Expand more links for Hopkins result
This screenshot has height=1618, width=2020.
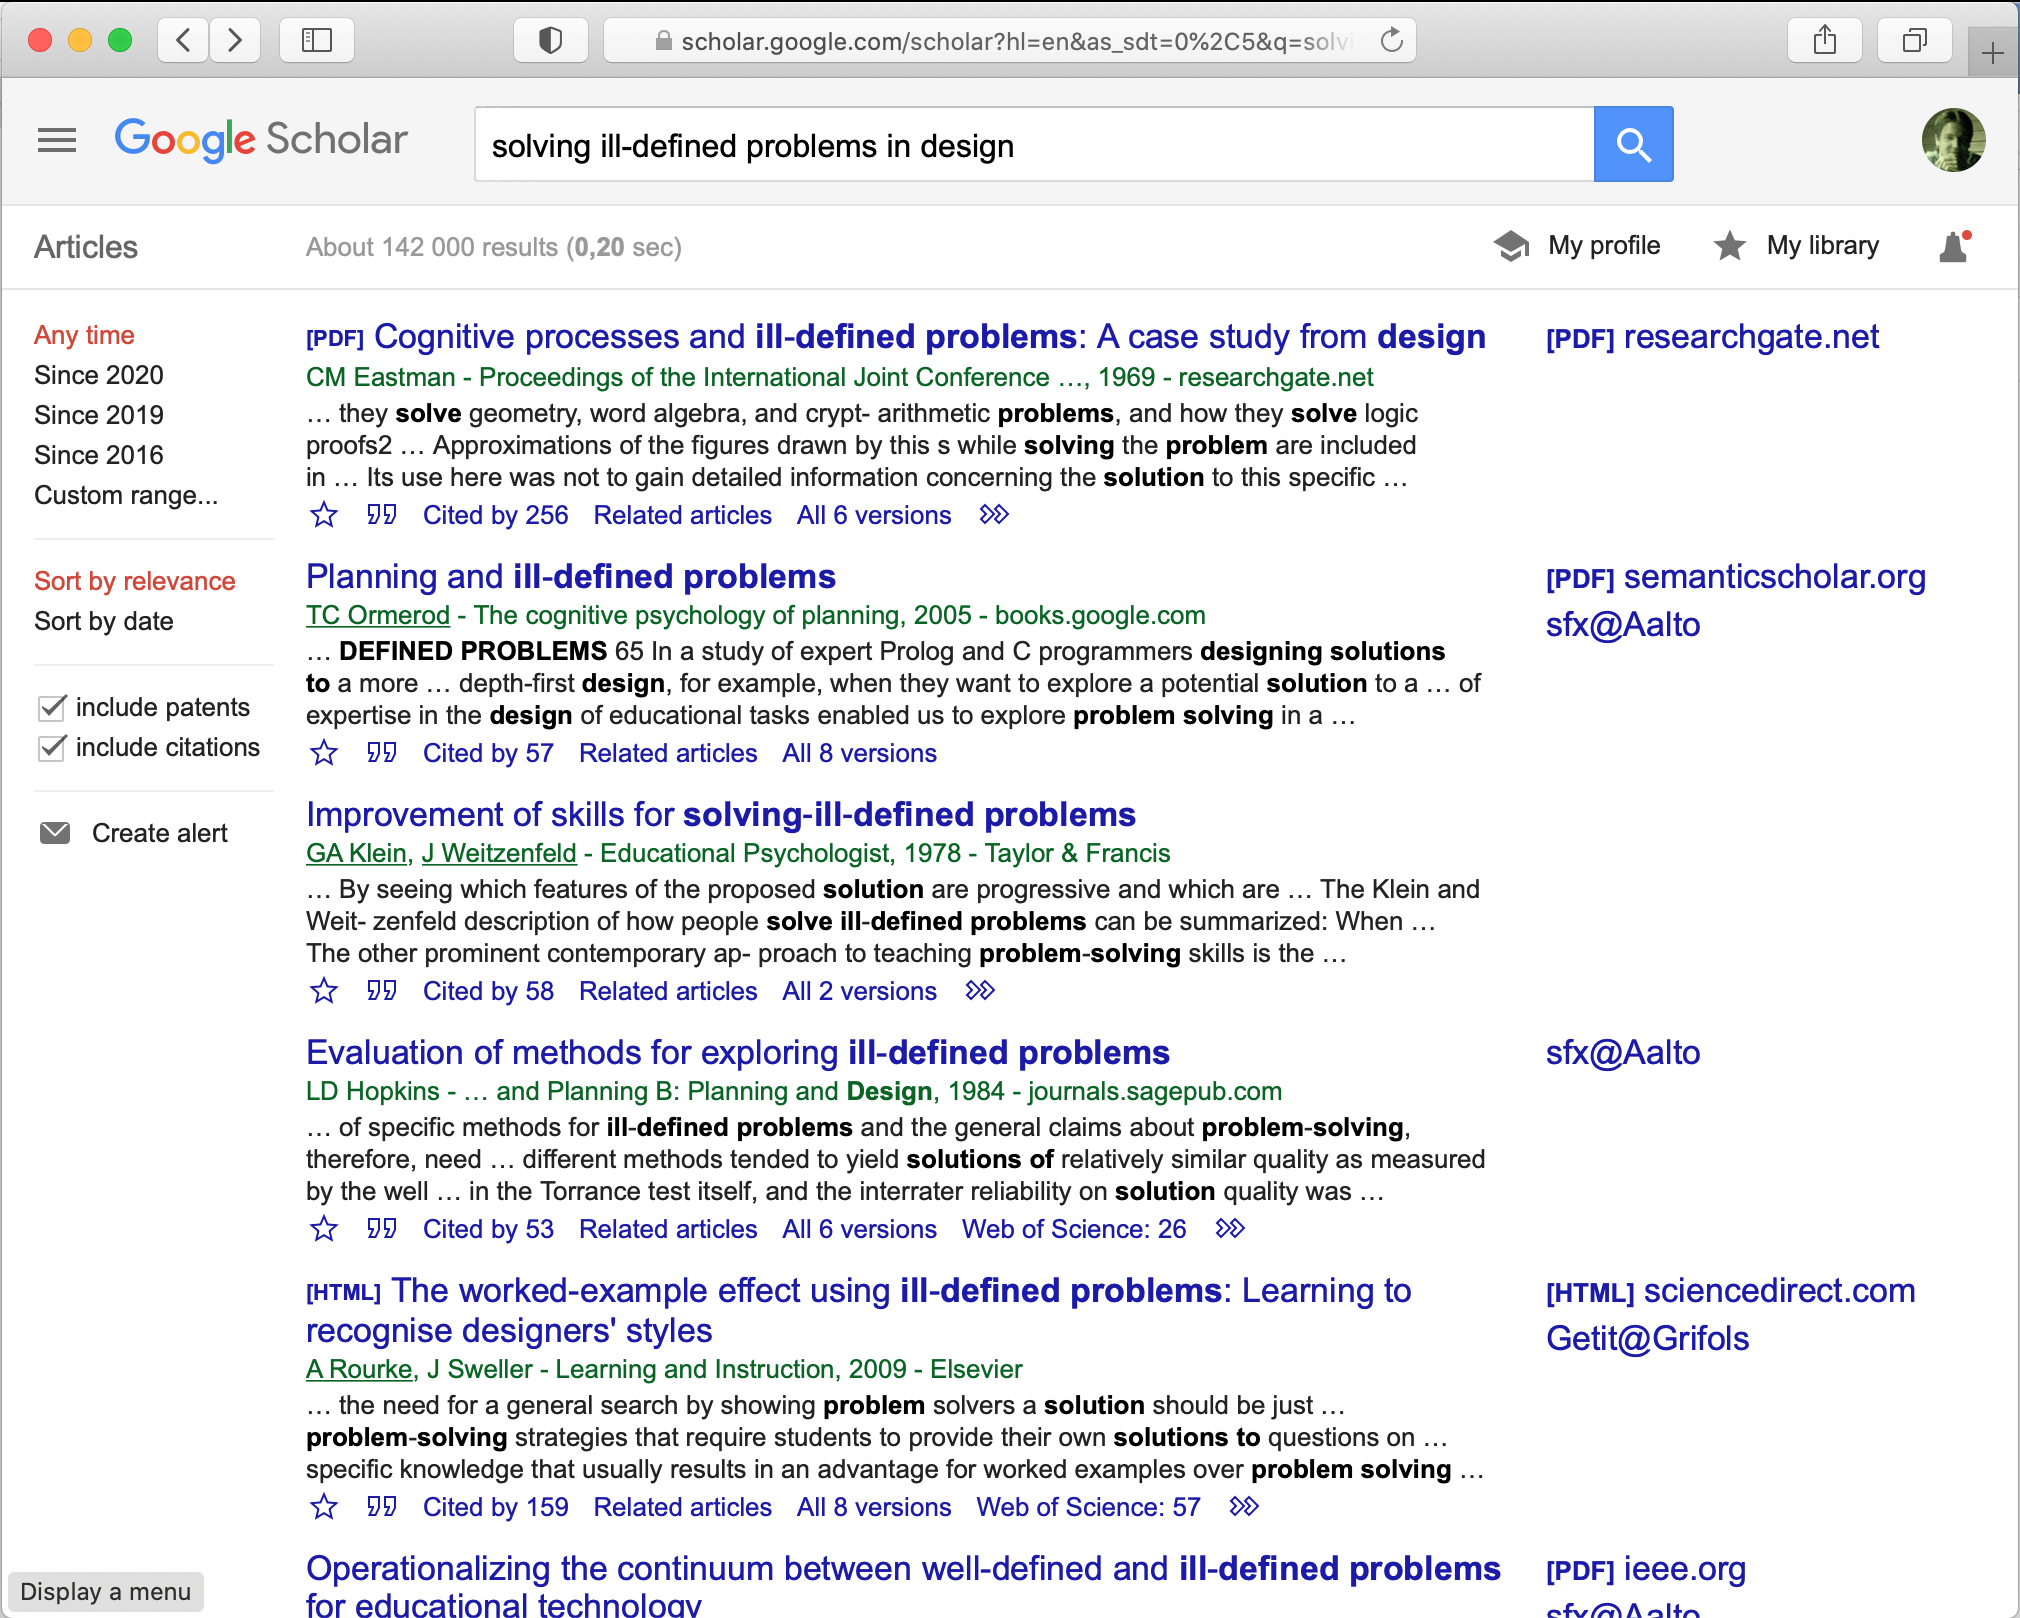1230,1229
